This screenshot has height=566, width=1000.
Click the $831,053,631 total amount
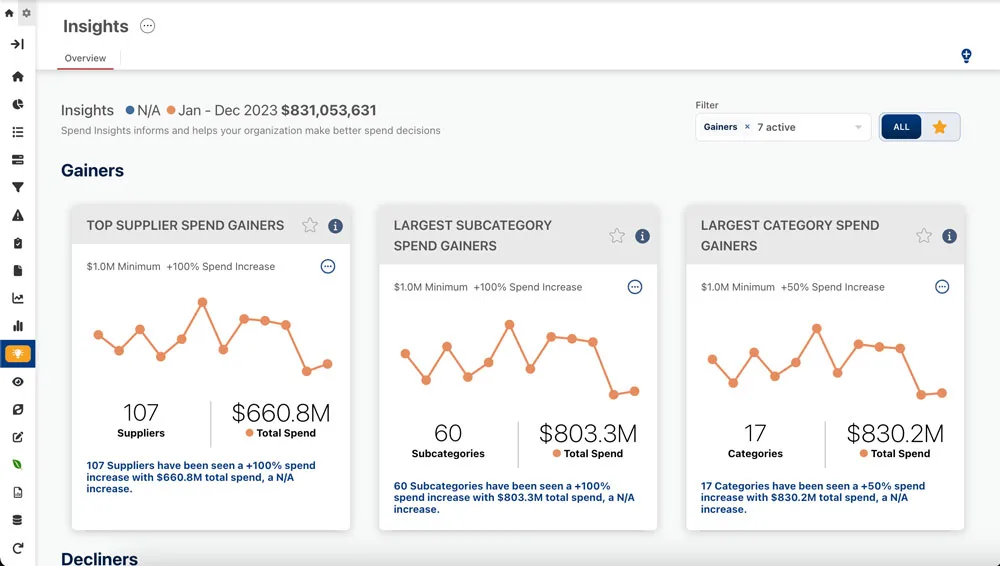pyautogui.click(x=328, y=110)
